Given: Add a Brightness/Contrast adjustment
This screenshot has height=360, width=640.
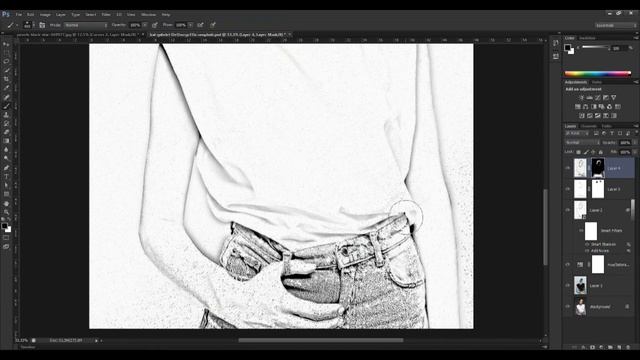Looking at the screenshot, I should 581,98.
